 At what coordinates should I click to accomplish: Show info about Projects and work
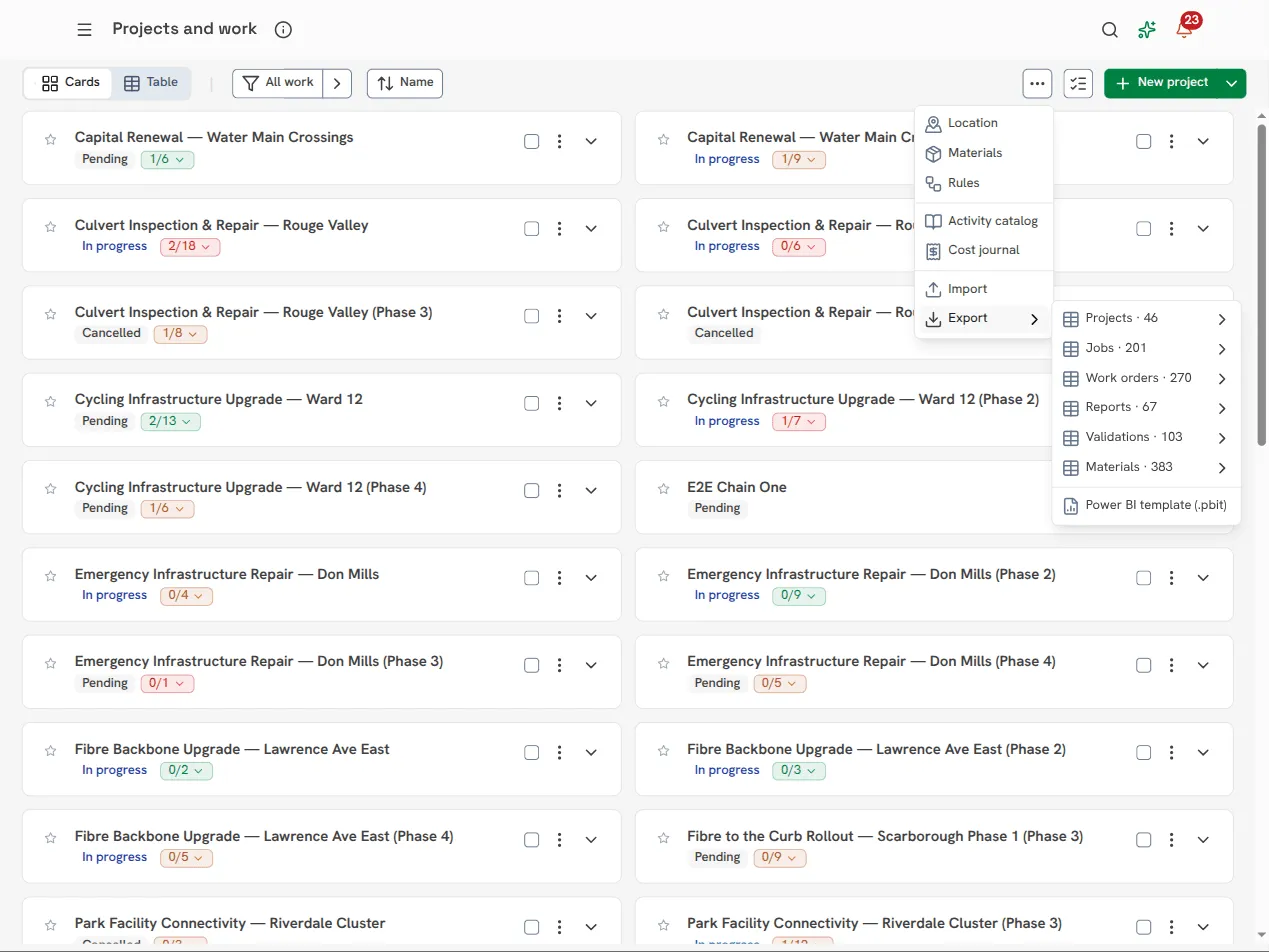coord(283,30)
